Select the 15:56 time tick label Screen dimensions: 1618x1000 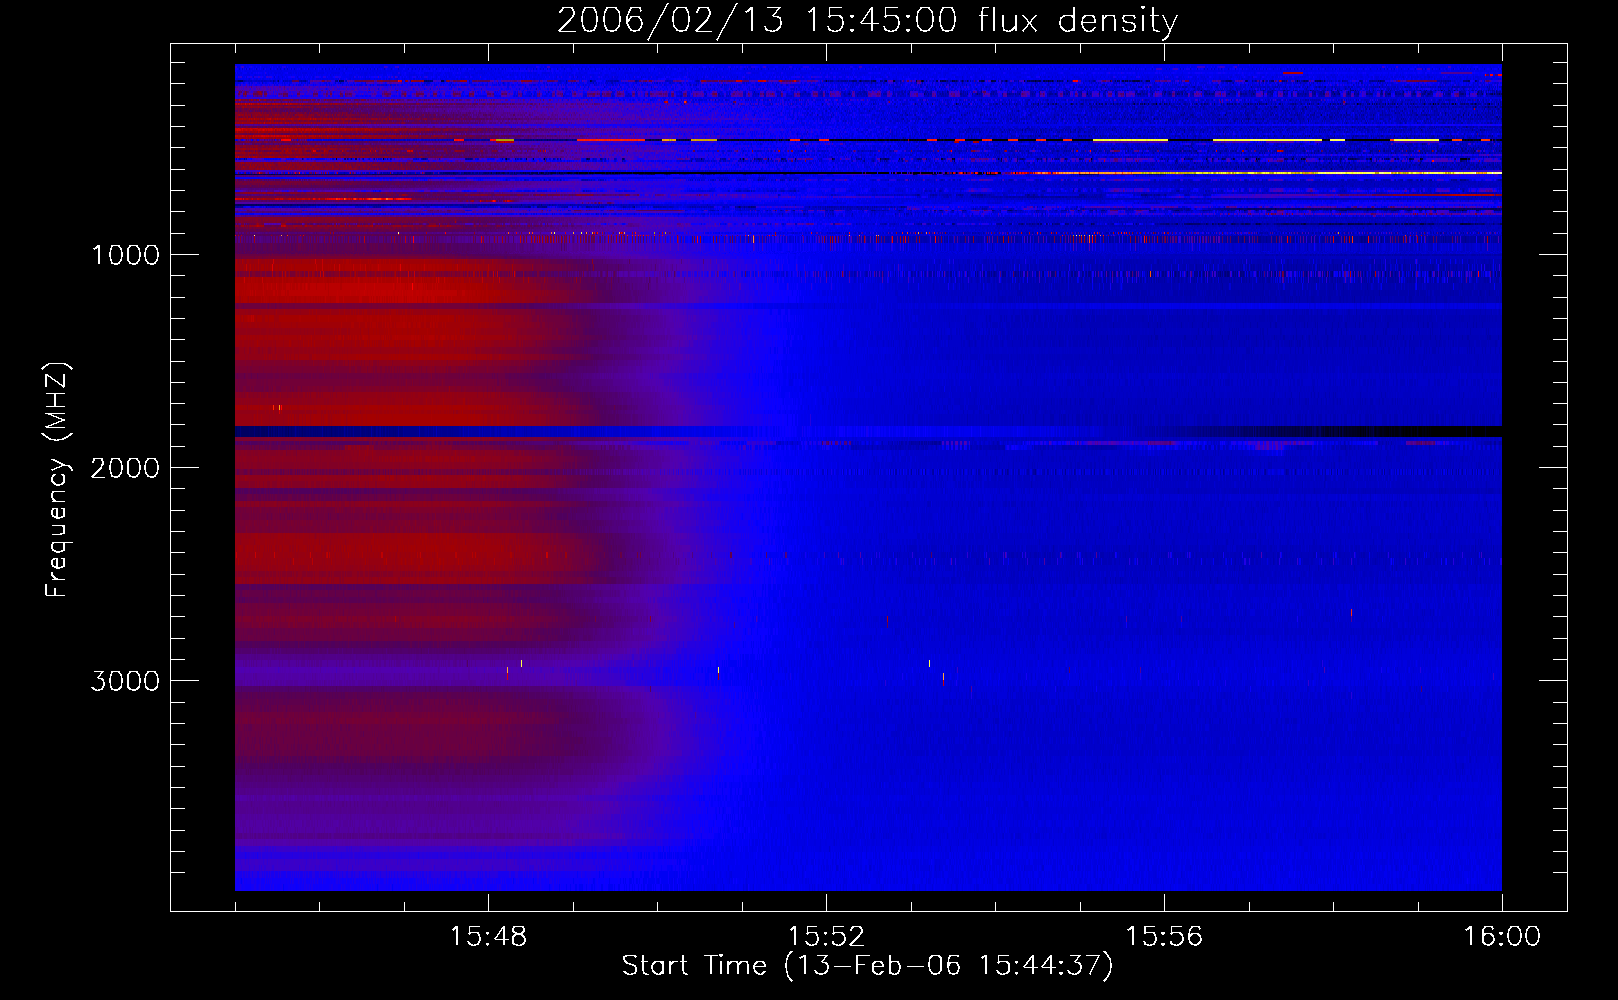tap(1164, 937)
